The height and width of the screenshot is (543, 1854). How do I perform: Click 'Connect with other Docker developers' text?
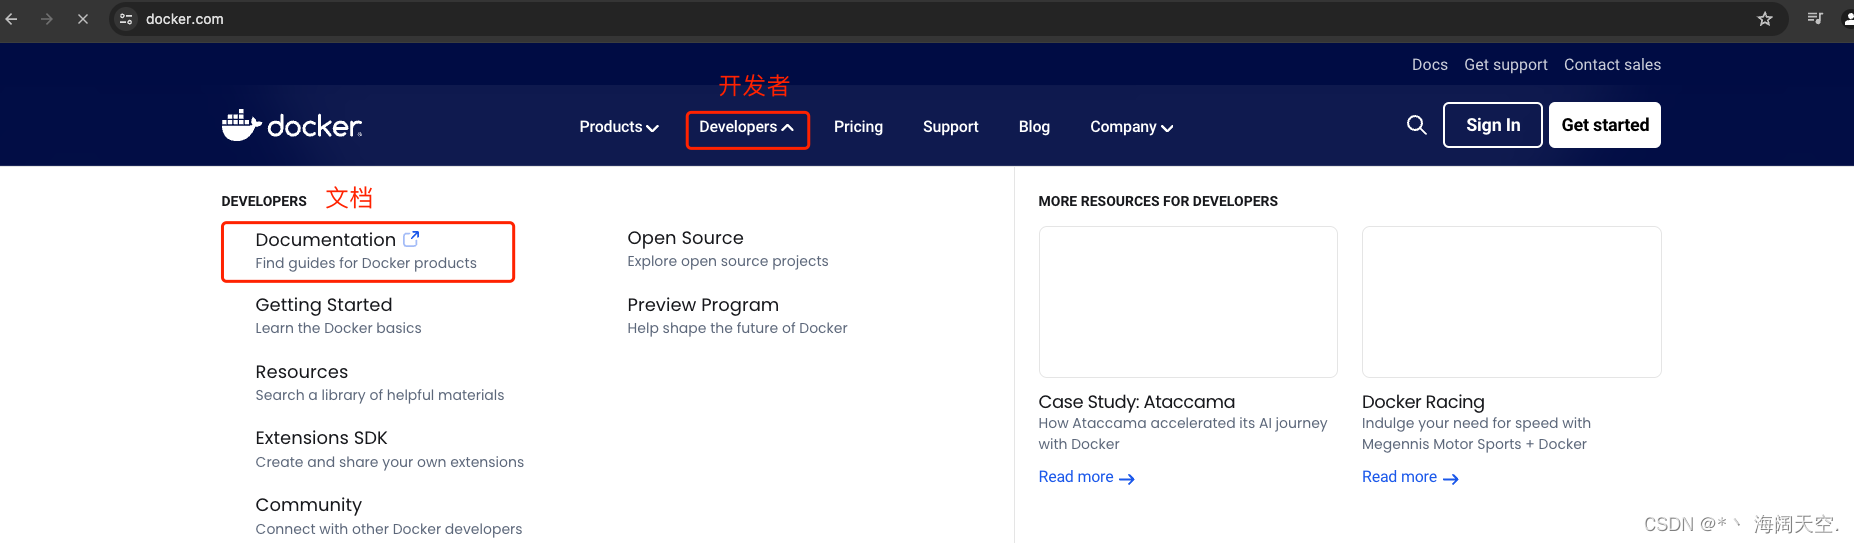[388, 529]
